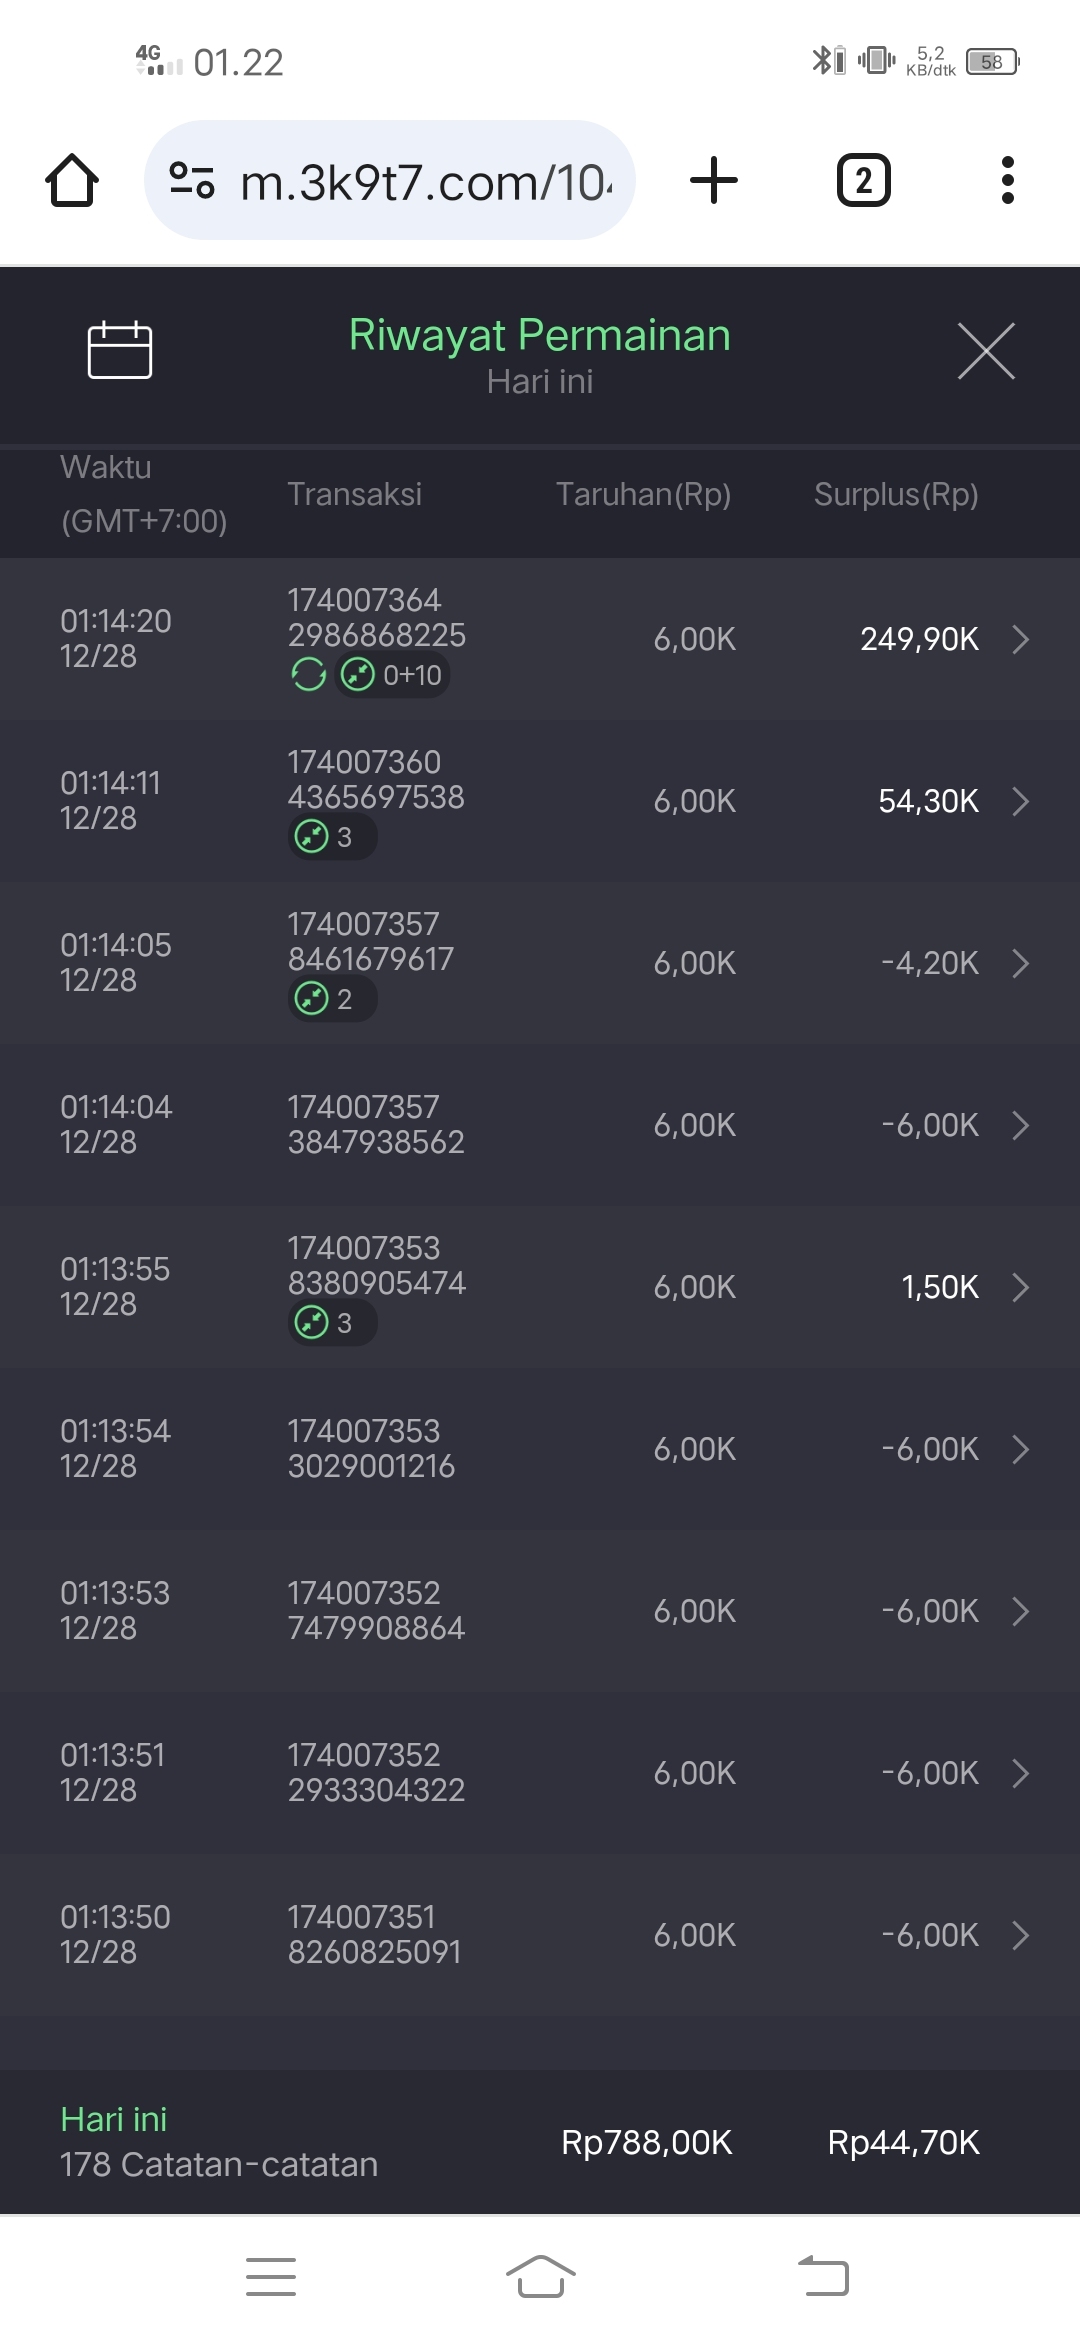The height and width of the screenshot is (2340, 1080).
Task: Tap the site settings icon in address bar
Action: (192, 181)
